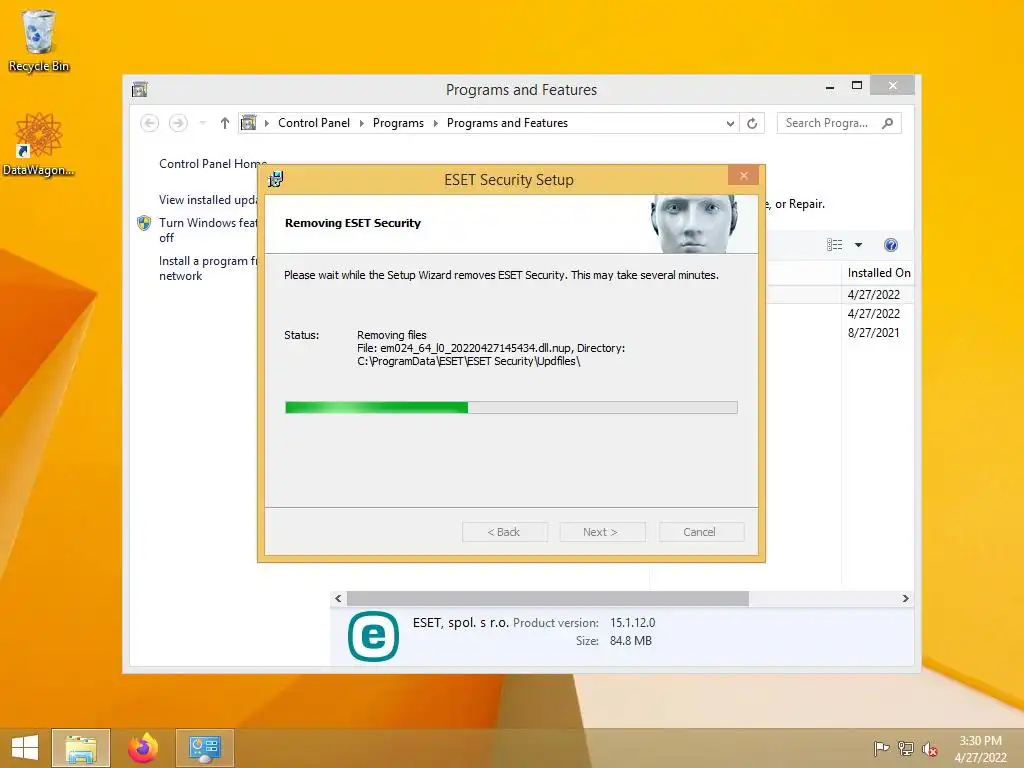Click the ESET Security Setup title icon
This screenshot has height=768, width=1024.
276,179
